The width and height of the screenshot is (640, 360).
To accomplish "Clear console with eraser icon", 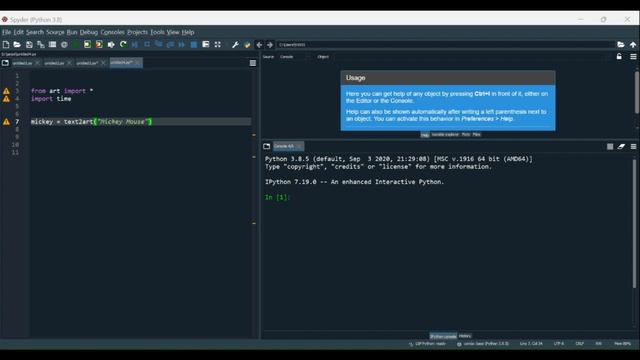I will pos(621,147).
